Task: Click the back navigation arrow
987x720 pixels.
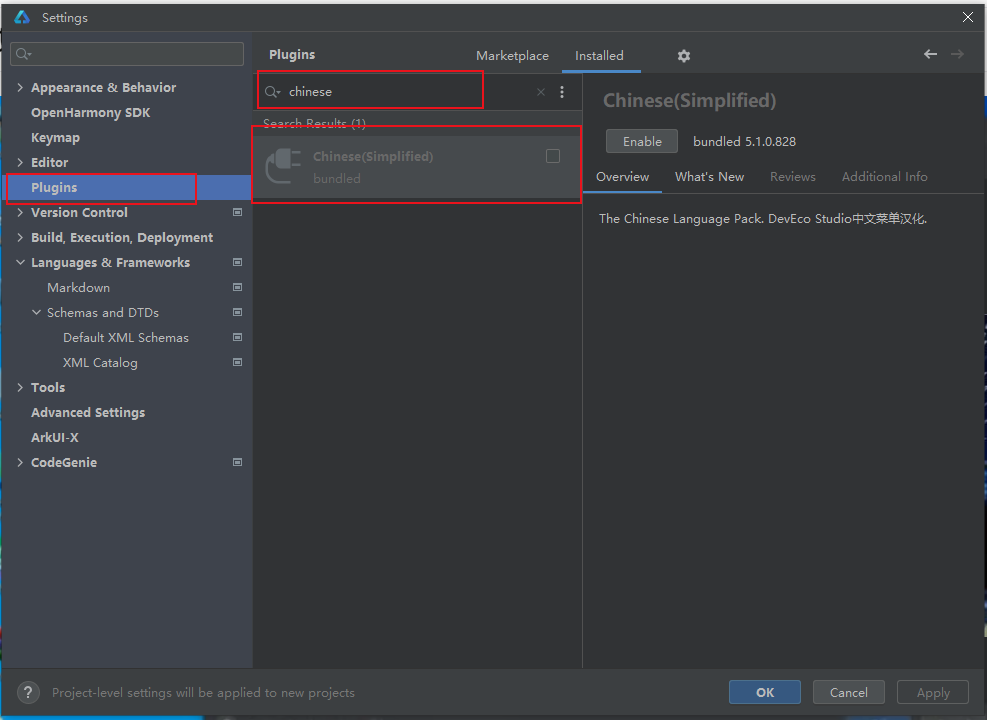Action: point(930,55)
